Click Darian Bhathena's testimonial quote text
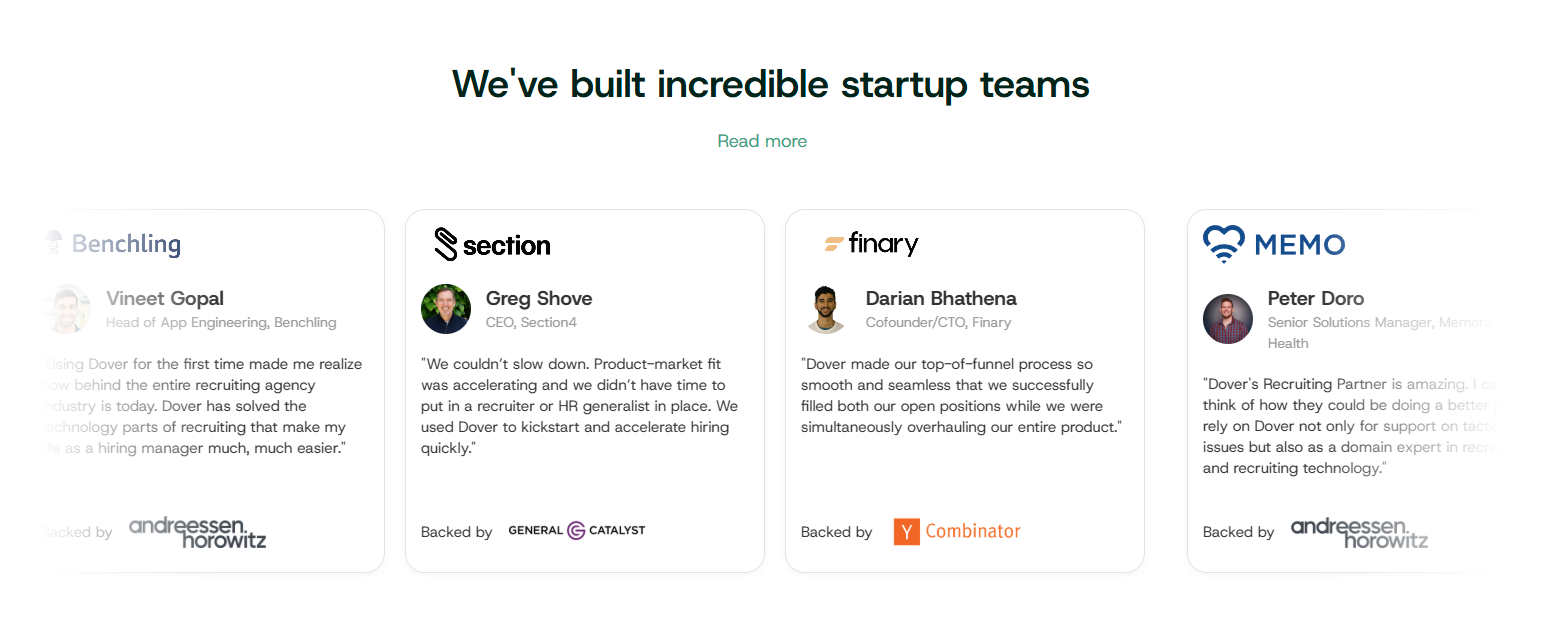 961,396
